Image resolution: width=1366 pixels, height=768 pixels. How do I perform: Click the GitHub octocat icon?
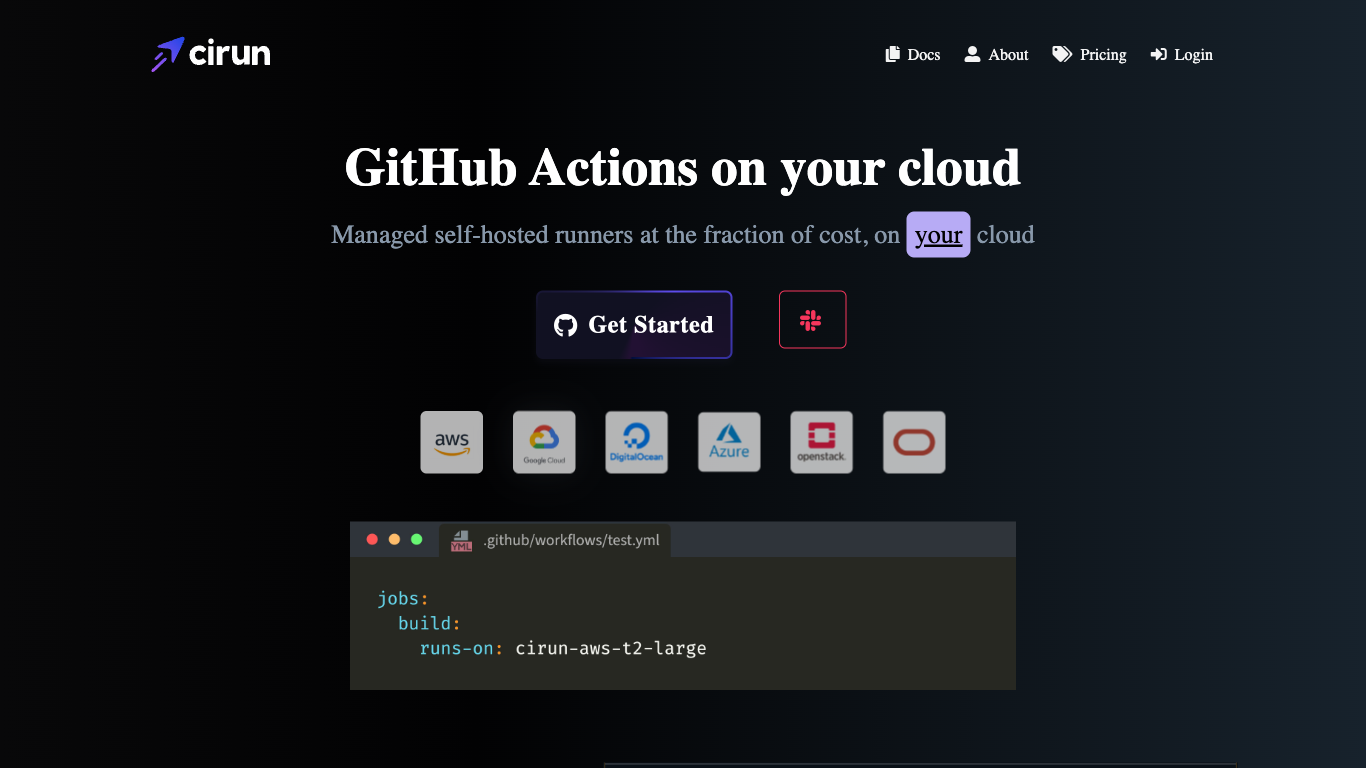pos(566,325)
